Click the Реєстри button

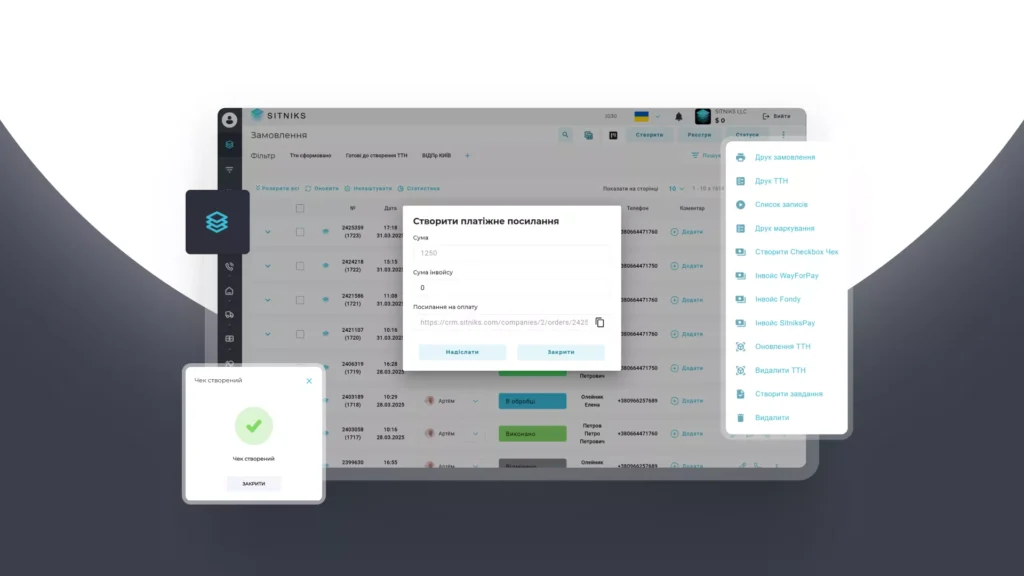[x=699, y=135]
